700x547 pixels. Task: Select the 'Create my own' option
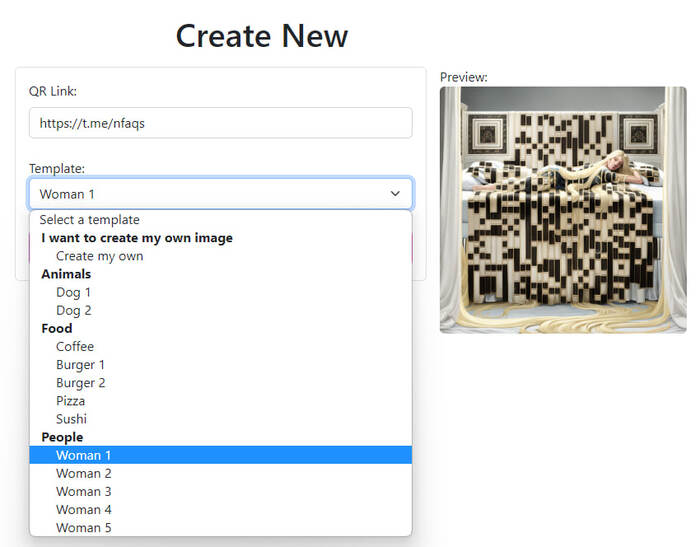pyautogui.click(x=221, y=256)
